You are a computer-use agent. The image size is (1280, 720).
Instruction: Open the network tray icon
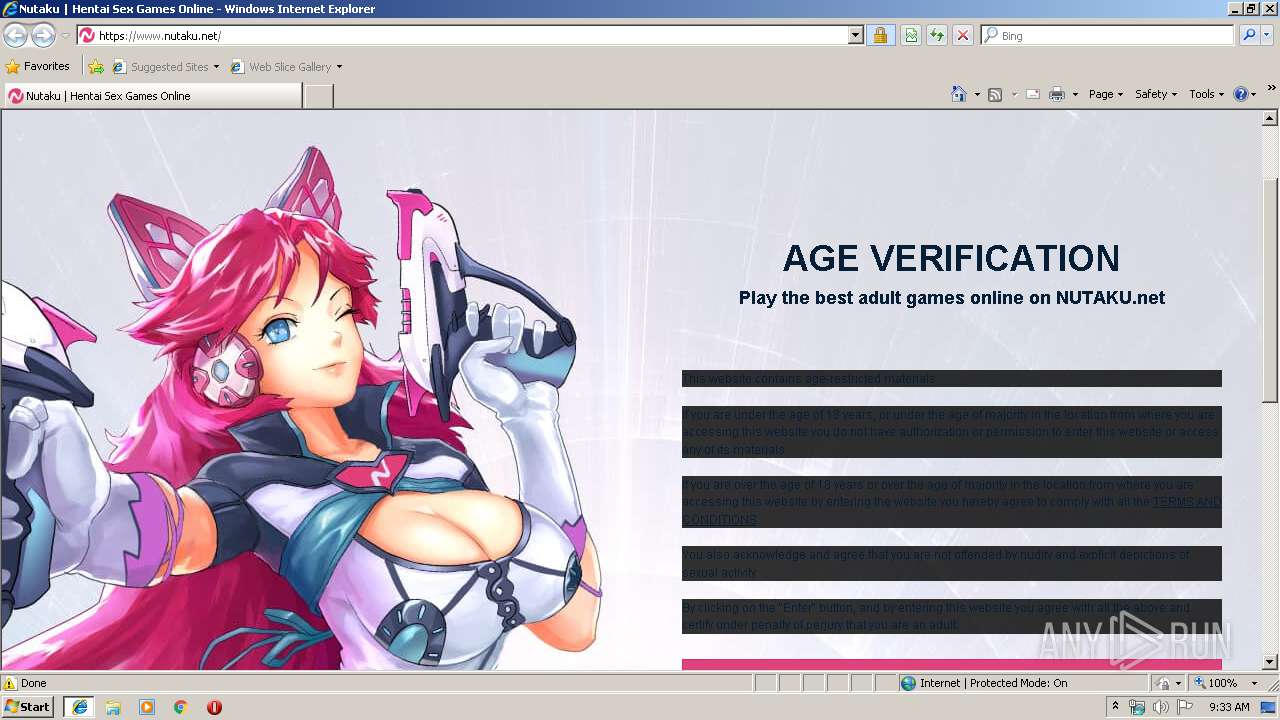point(1137,707)
